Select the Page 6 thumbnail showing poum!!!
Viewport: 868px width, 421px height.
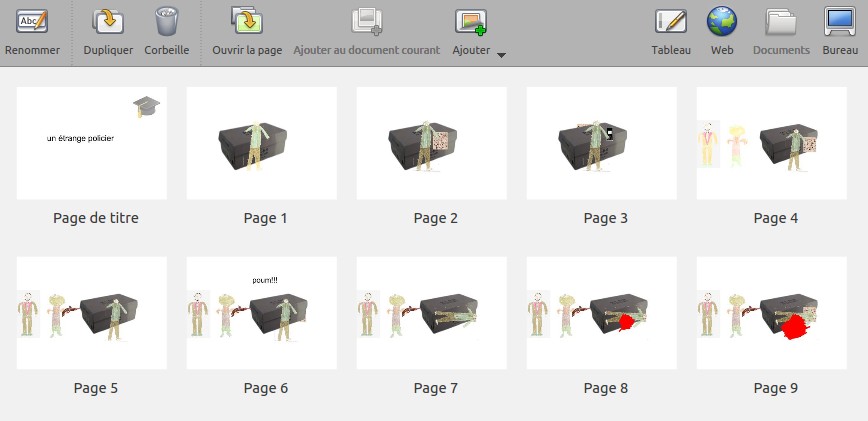tap(262, 313)
